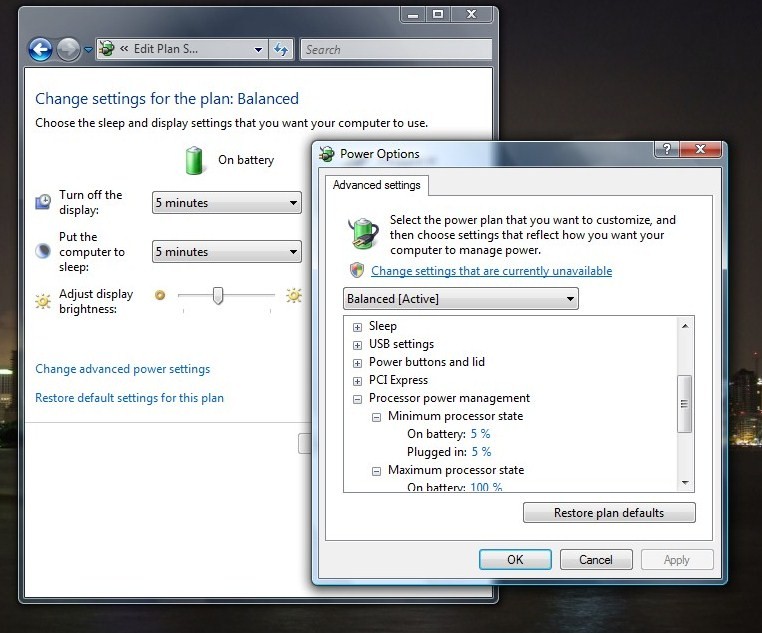Expand the Power buttons and lid node
The width and height of the screenshot is (762, 633).
click(x=357, y=363)
